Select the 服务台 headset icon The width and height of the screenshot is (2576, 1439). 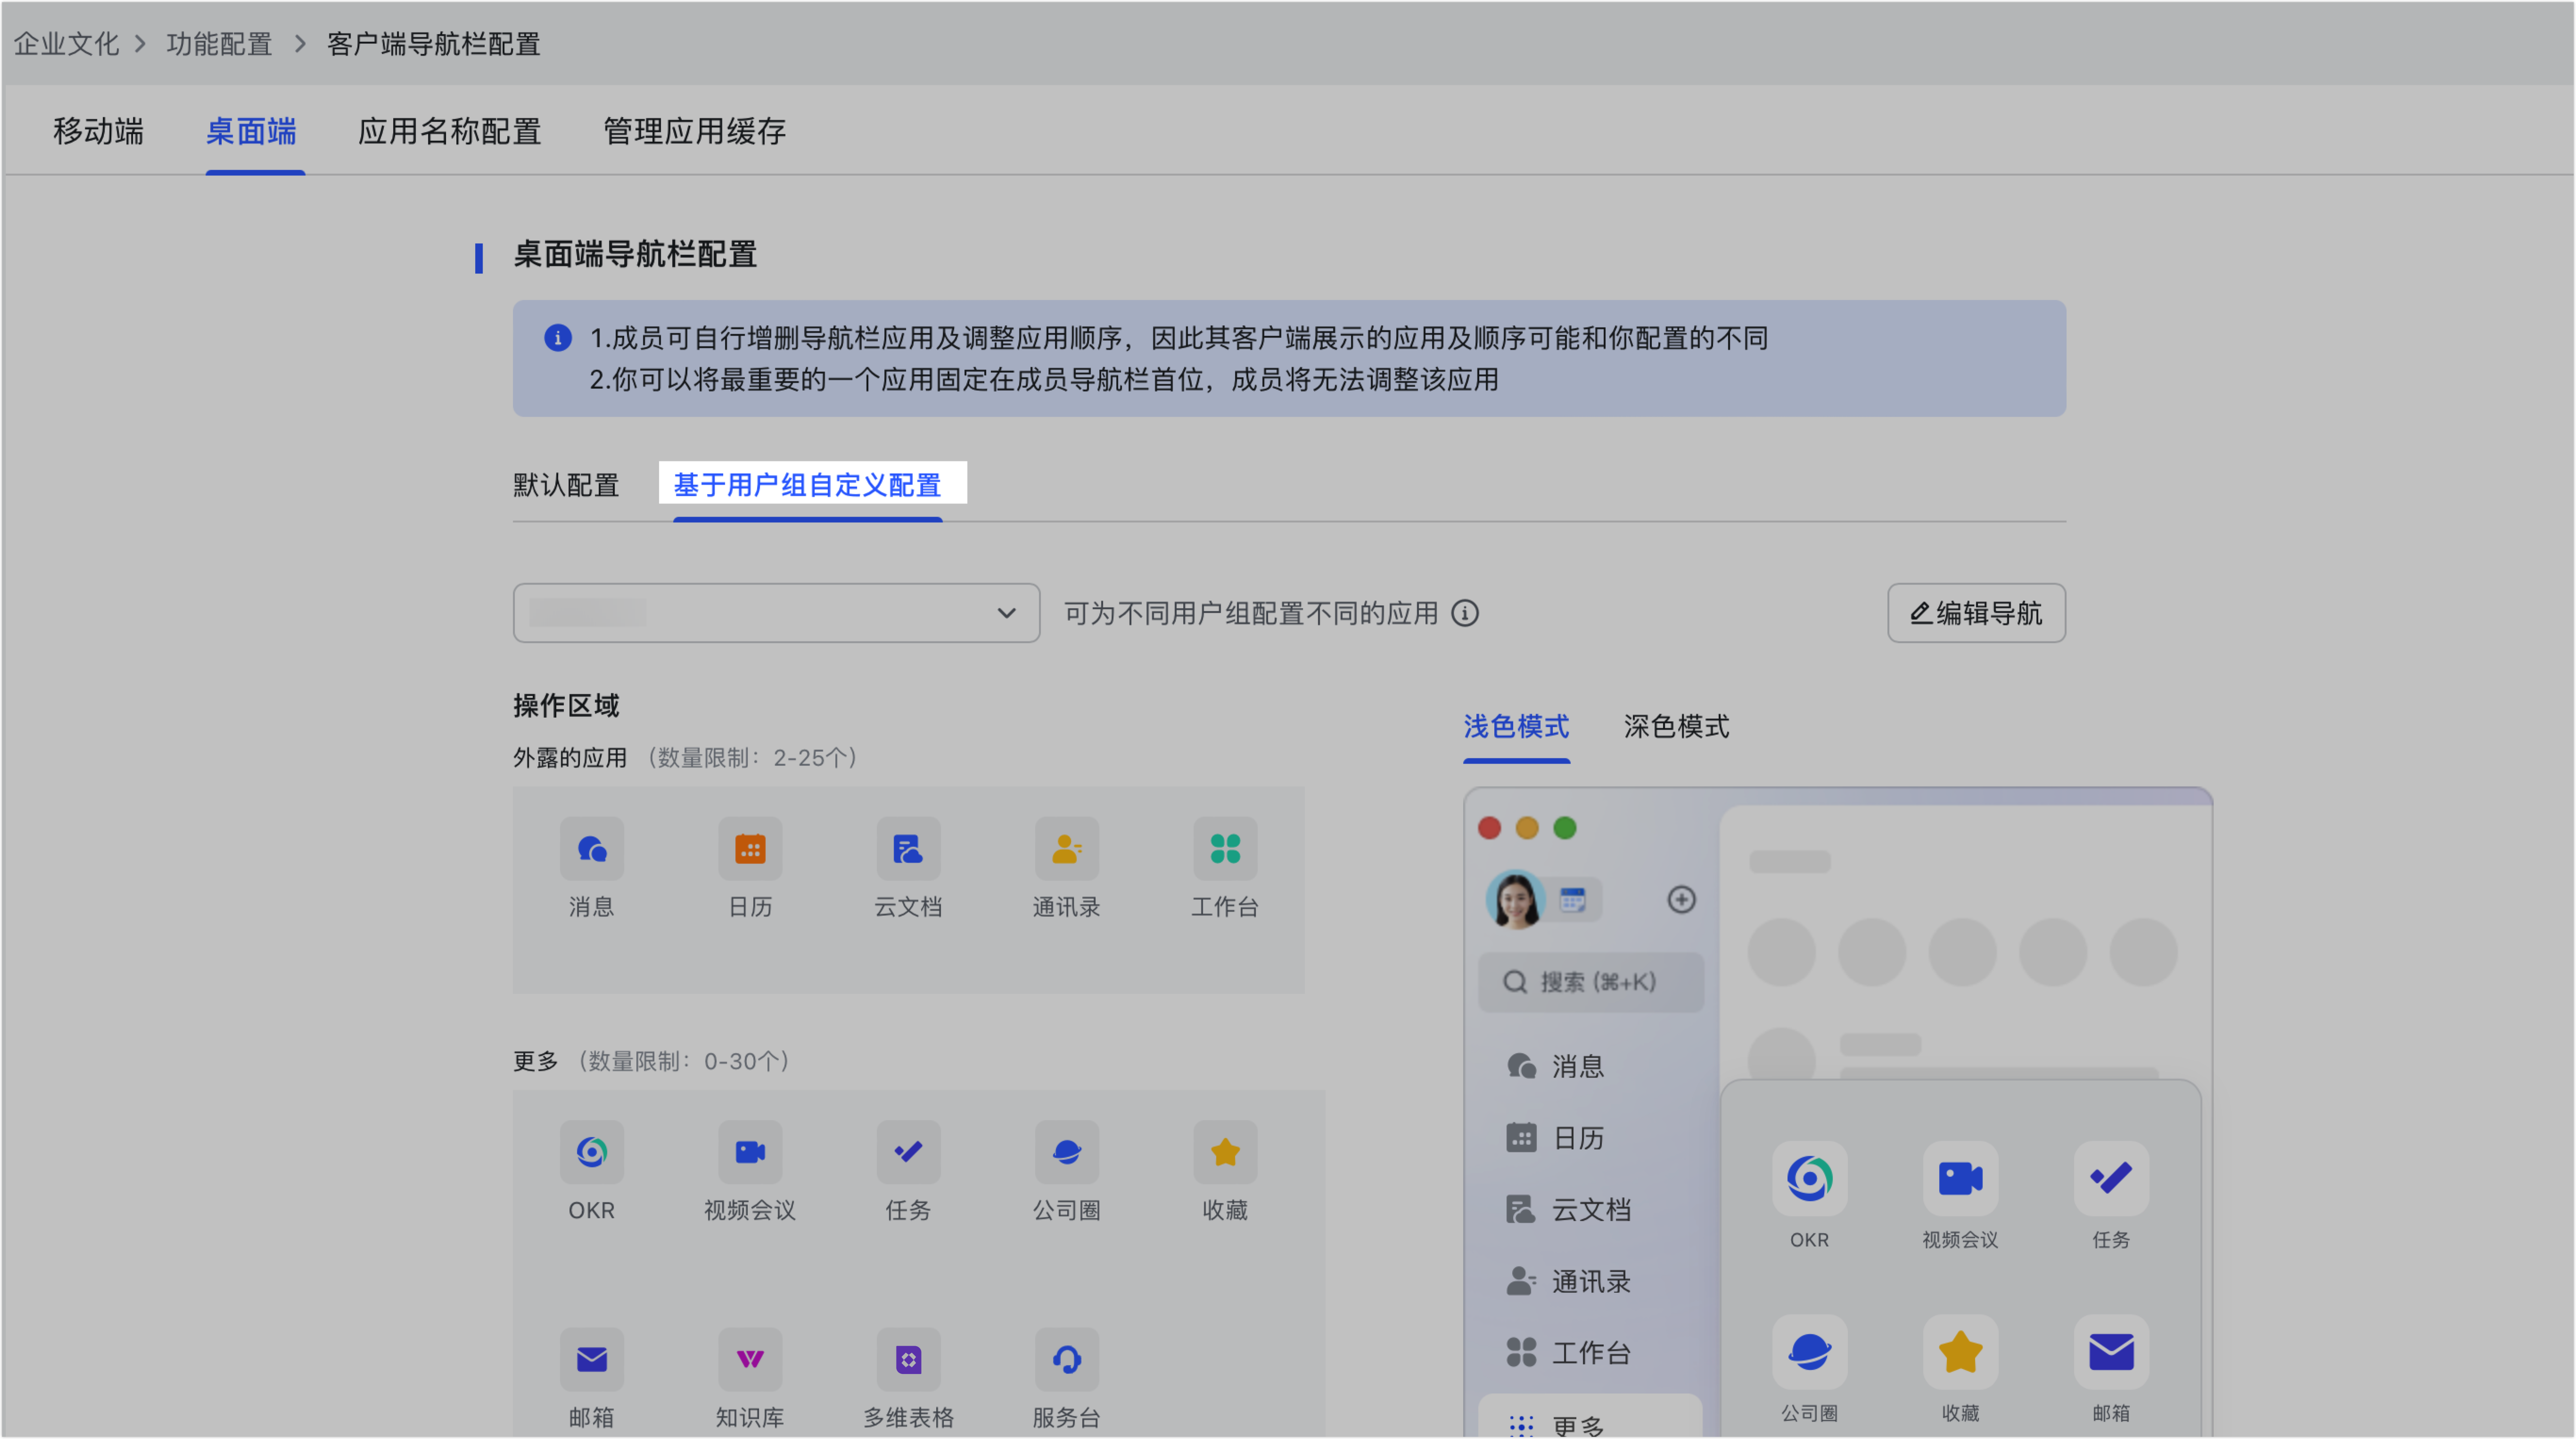point(1067,1359)
